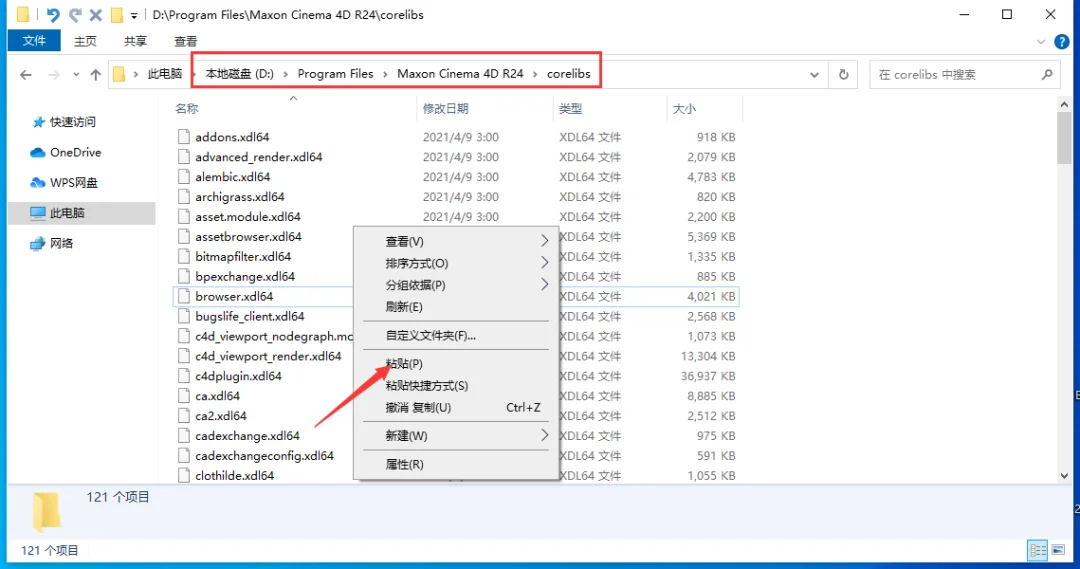Select the alembic.xdl64 file
This screenshot has width=1080, height=569.
[x=232, y=177]
